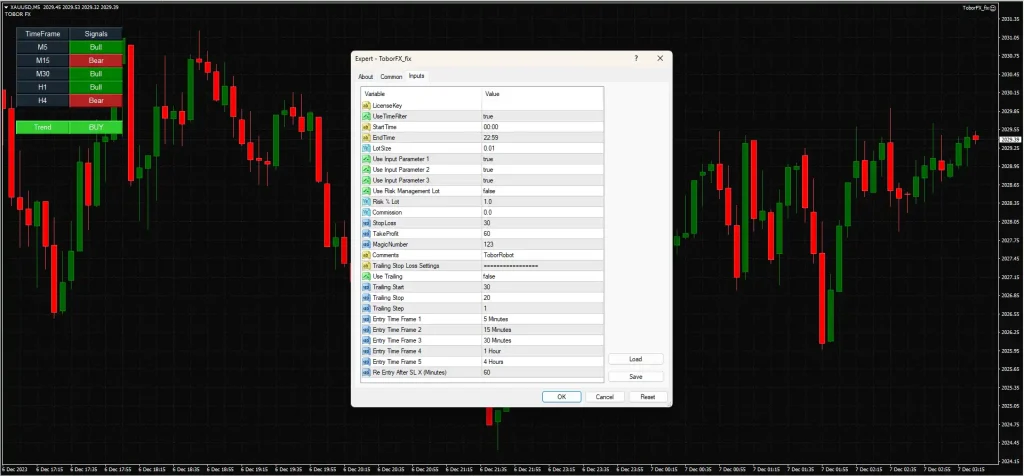Toggle the UseTimeFilter value true
Viewport: 1024px width, 476px height.
(x=542, y=116)
